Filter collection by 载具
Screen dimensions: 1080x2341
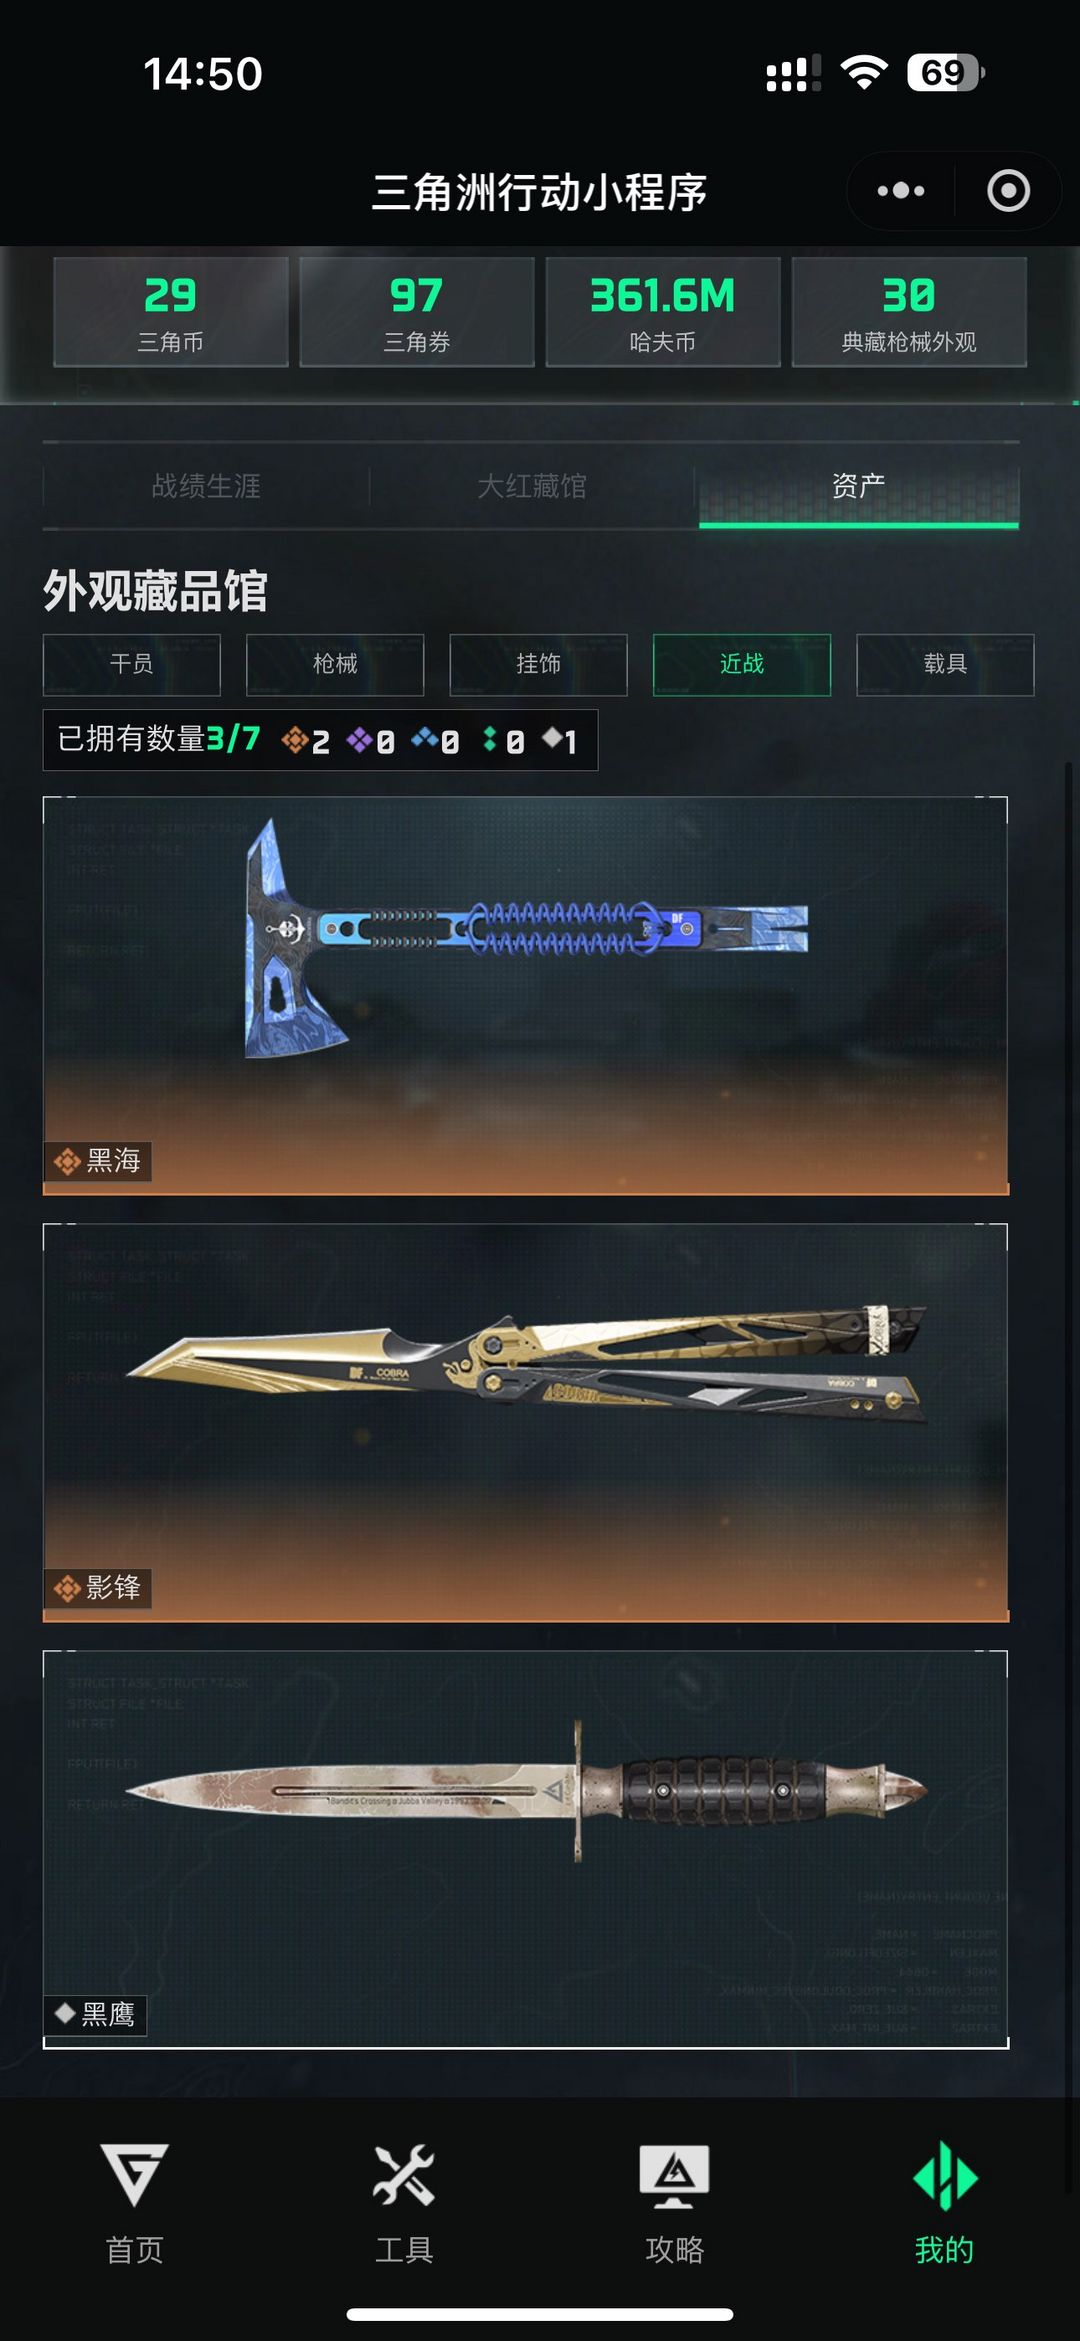click(x=945, y=664)
